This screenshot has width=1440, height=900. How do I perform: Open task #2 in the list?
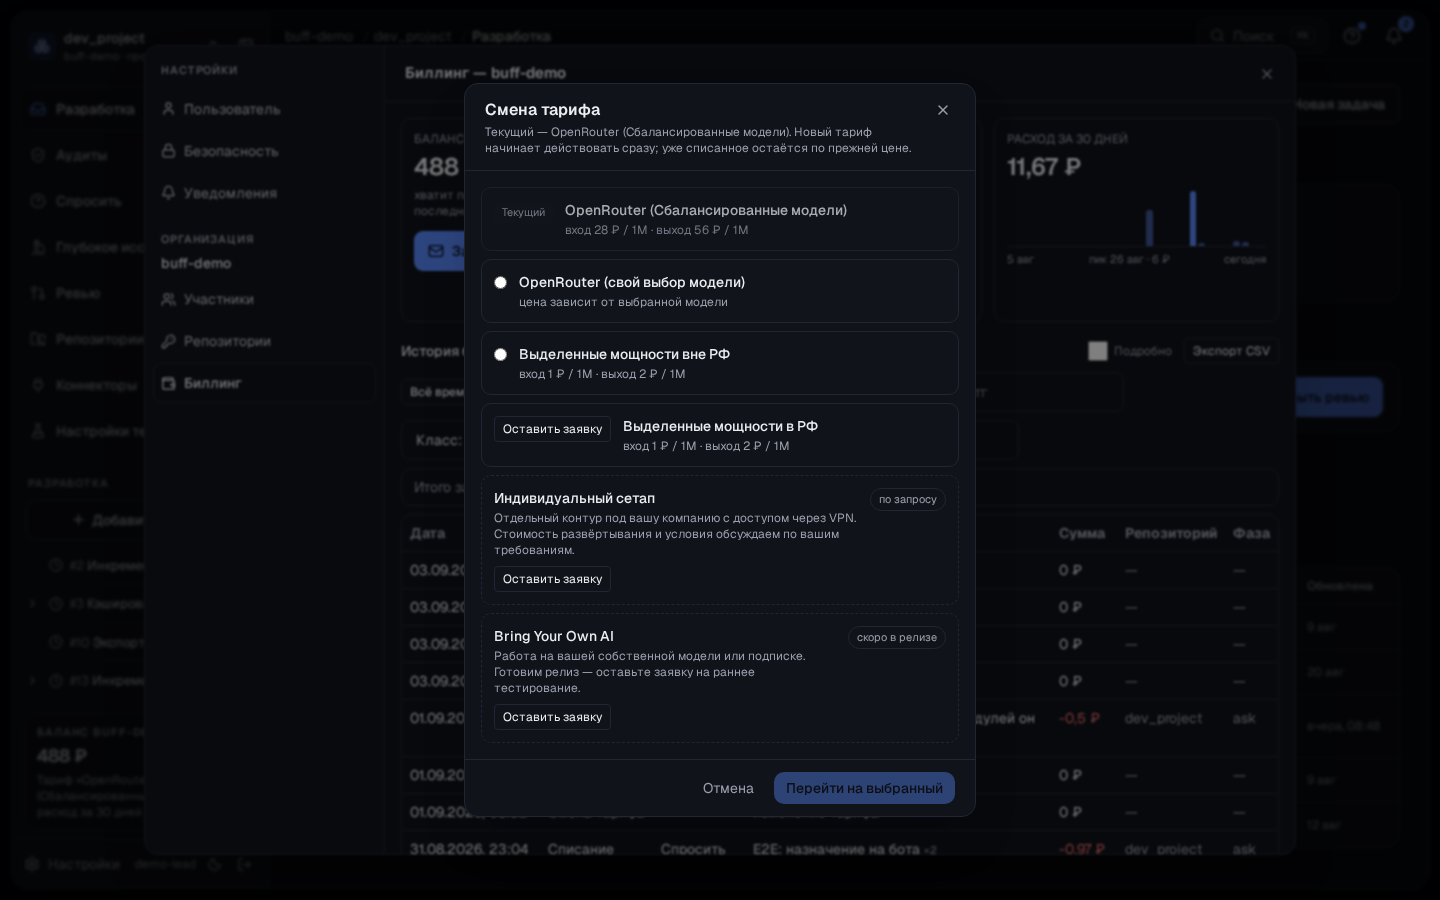(x=106, y=565)
